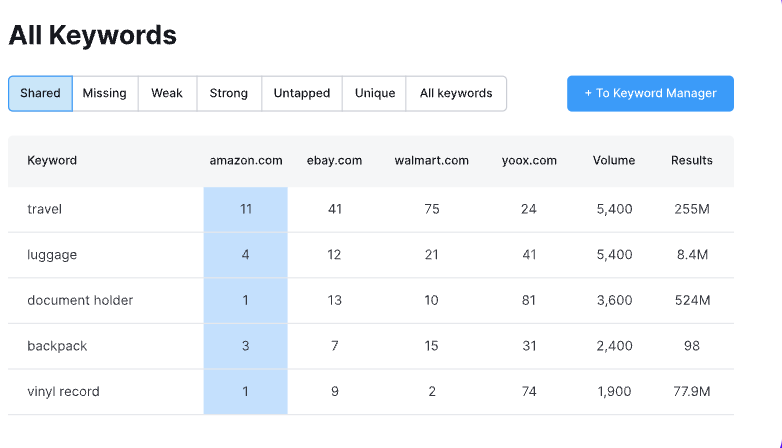782x448 pixels.
Task: Click ebay.com position 9 for vinyl record
Action: pyautogui.click(x=335, y=392)
